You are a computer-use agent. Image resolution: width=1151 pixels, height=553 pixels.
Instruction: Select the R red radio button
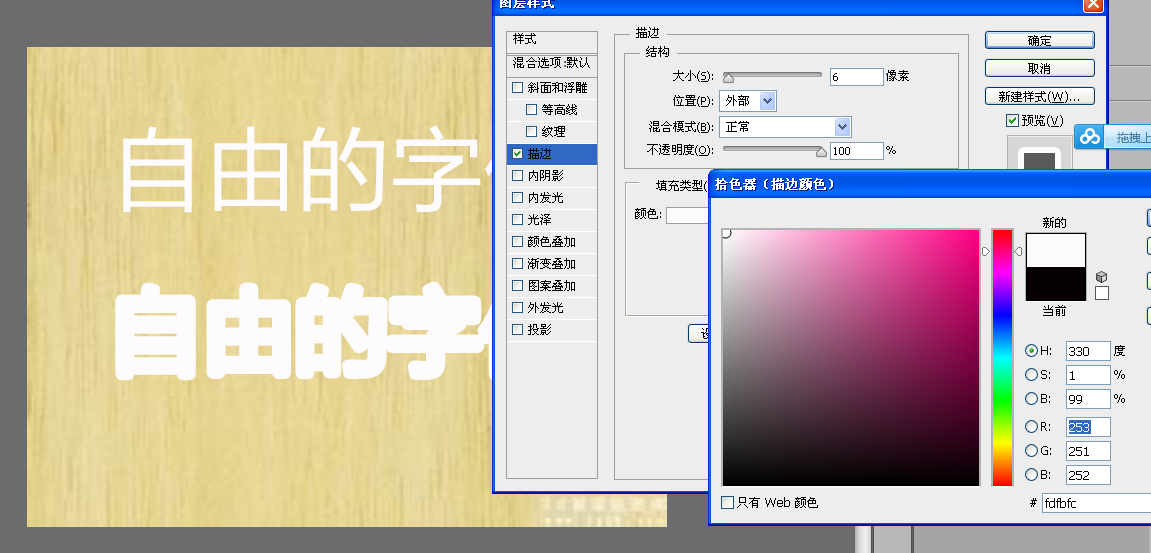[1031, 426]
